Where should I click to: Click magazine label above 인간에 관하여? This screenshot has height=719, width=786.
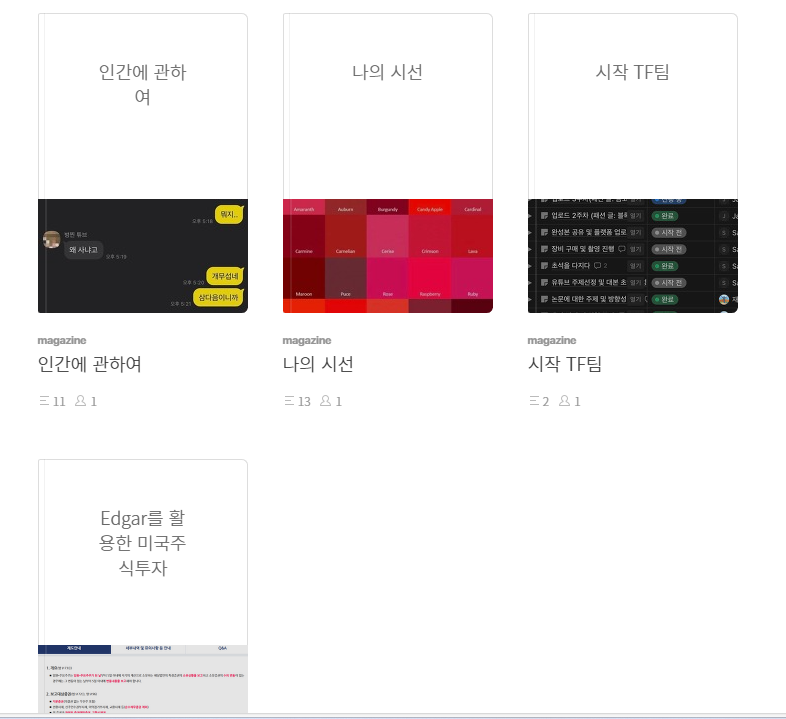pos(62,340)
